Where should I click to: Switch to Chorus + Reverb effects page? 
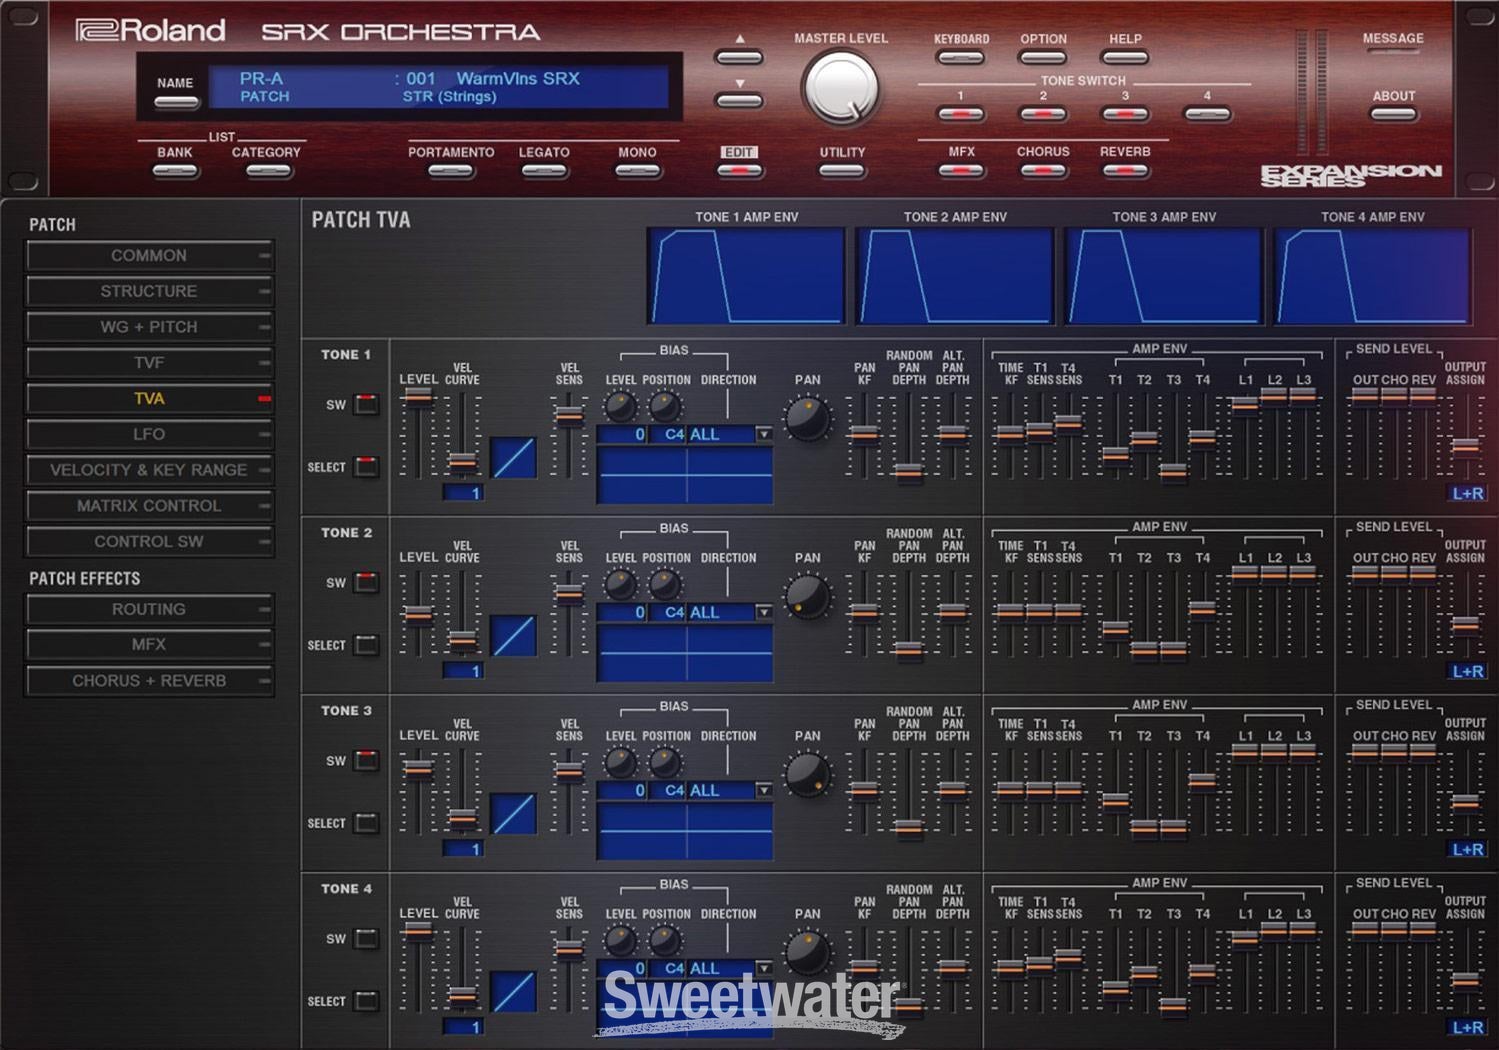[x=149, y=681]
